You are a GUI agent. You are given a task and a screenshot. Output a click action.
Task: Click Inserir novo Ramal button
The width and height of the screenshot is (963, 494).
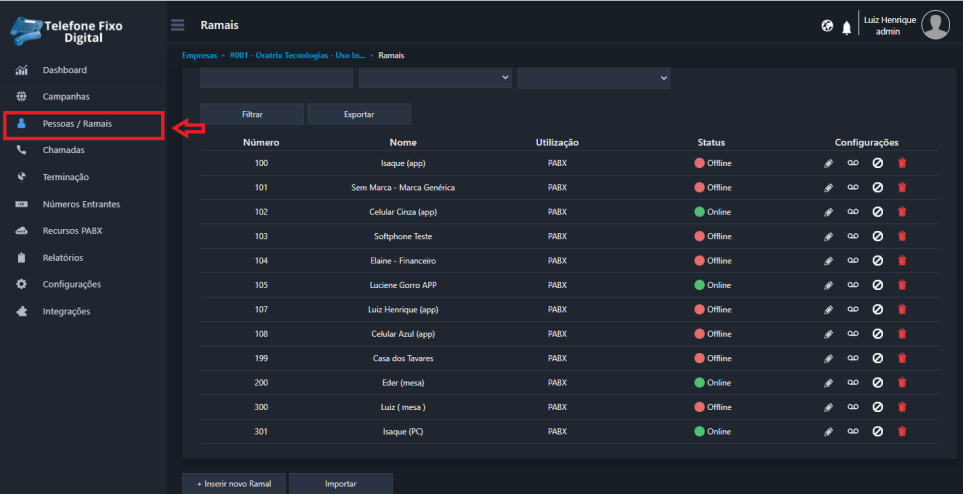(234, 484)
